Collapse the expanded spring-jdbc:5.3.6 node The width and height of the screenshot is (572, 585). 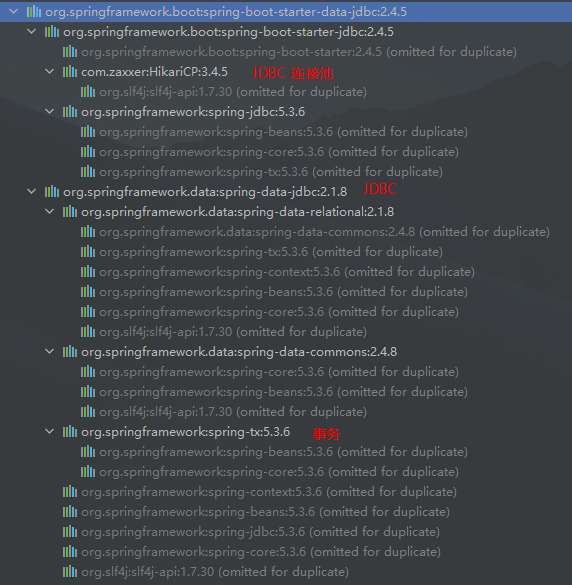tap(49, 112)
